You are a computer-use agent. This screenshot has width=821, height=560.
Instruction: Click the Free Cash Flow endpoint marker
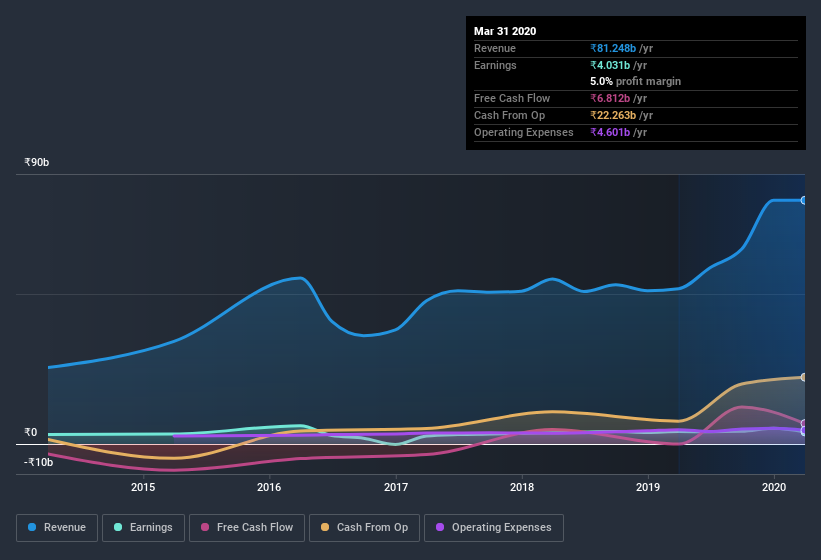coord(804,423)
